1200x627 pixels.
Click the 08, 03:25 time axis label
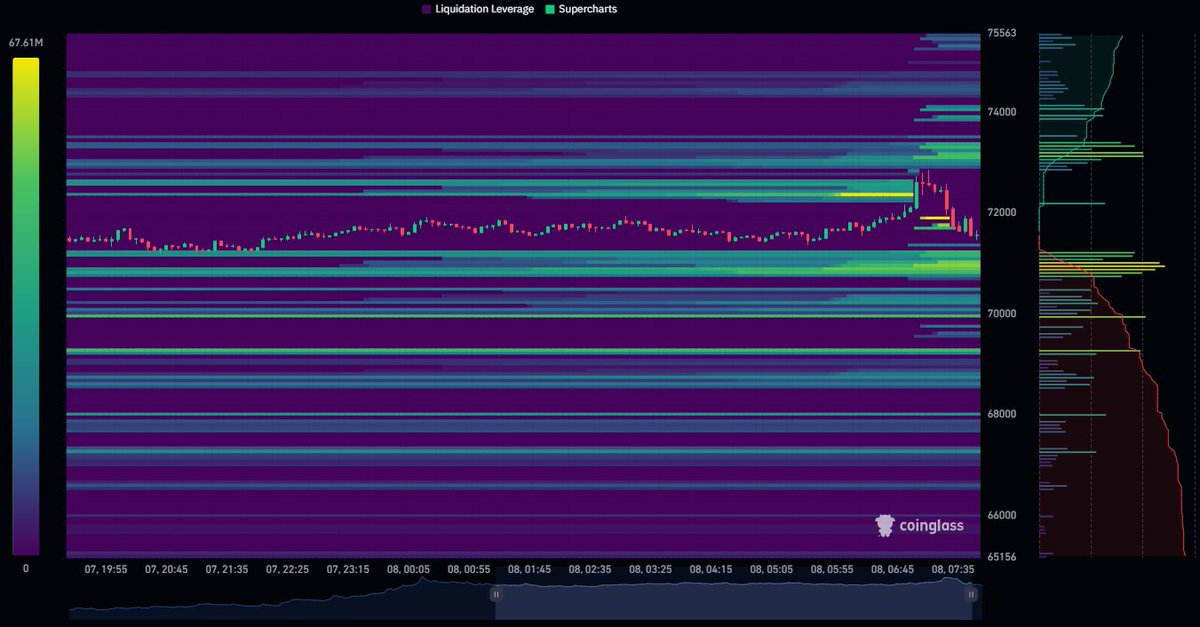(650, 569)
